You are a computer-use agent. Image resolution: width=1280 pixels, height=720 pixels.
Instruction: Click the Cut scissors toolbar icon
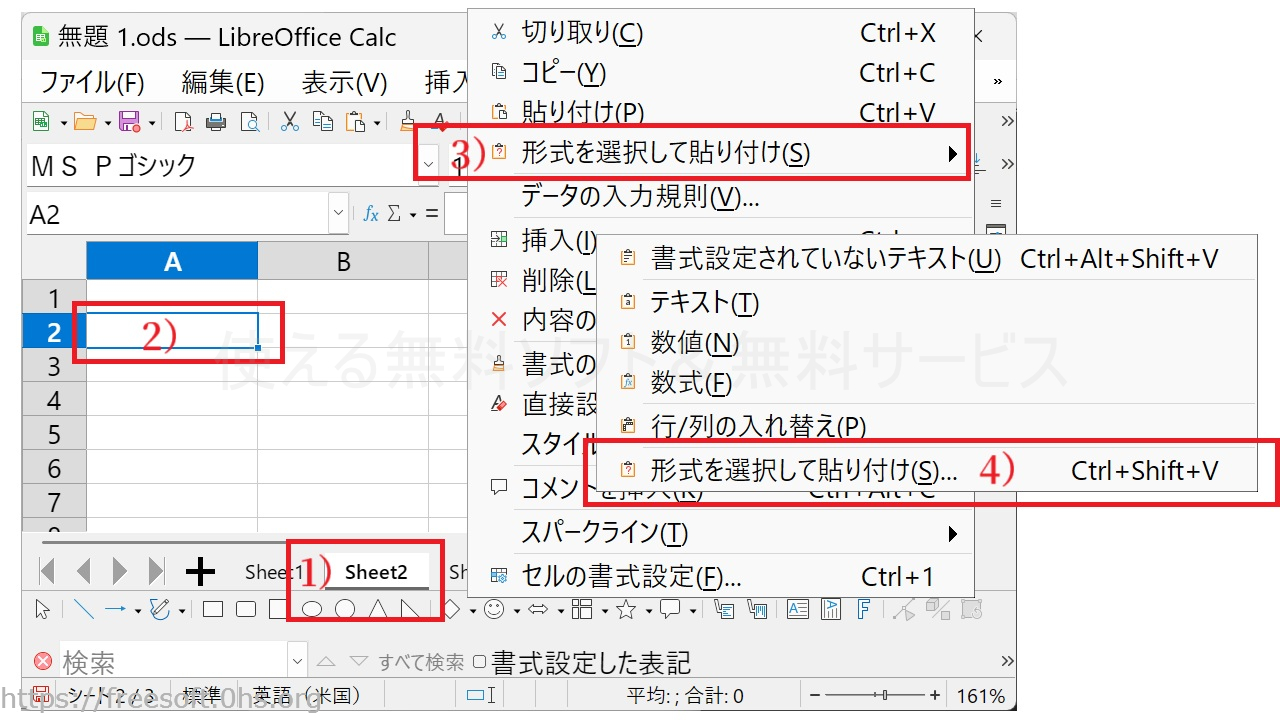pos(290,122)
